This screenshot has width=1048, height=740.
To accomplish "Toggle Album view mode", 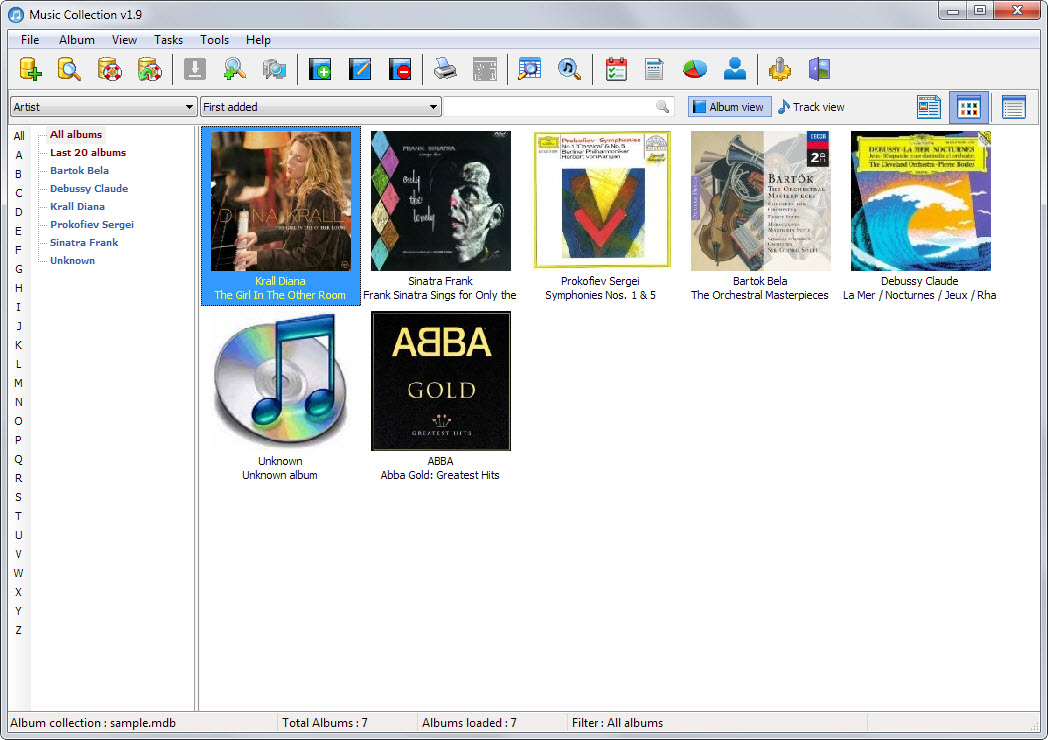I will coord(729,107).
